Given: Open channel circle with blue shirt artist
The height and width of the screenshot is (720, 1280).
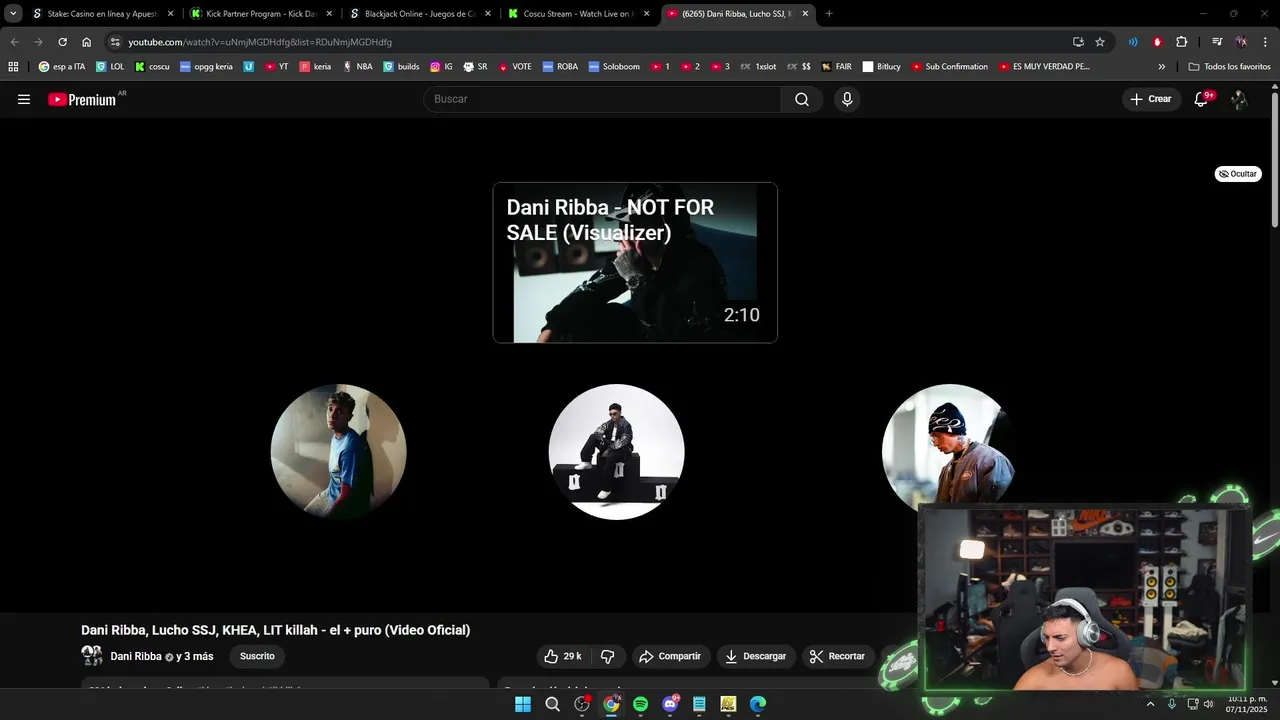Looking at the screenshot, I should pos(338,452).
